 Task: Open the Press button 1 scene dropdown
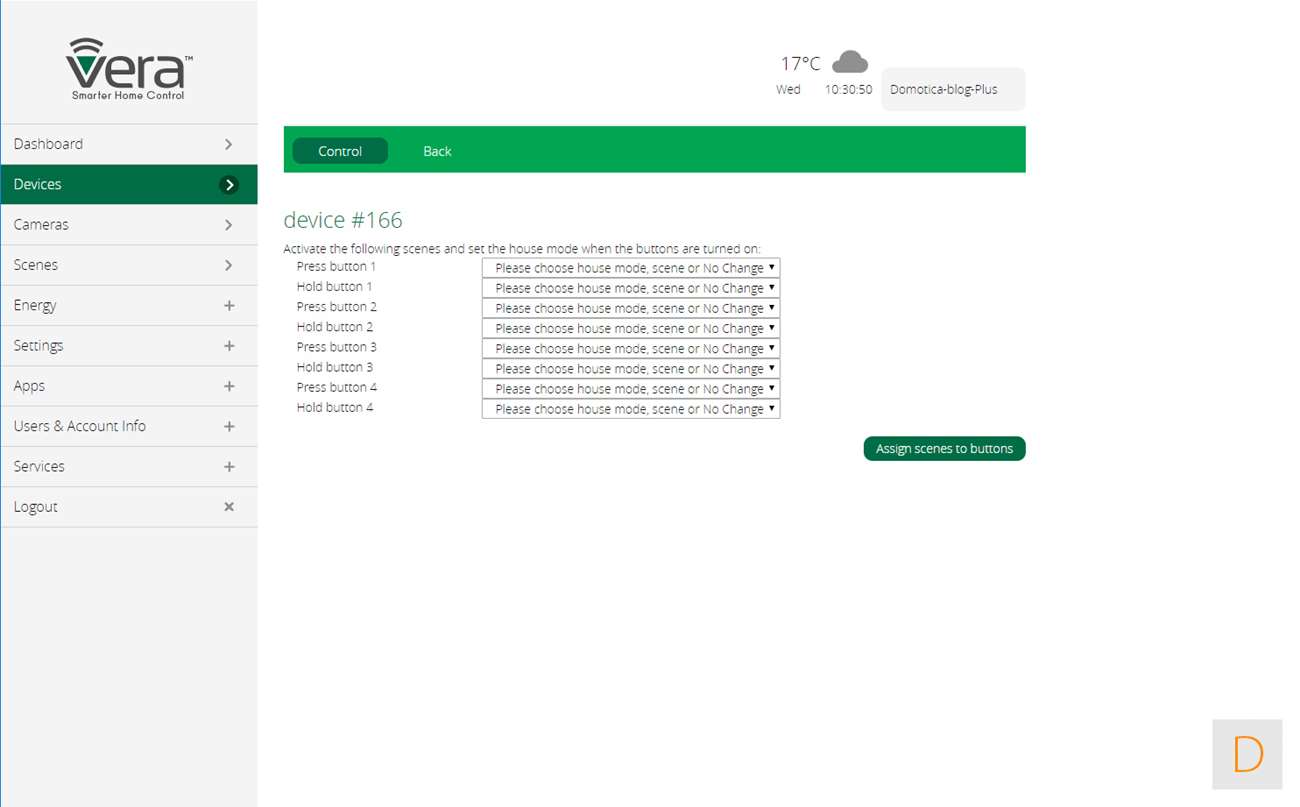pos(630,268)
